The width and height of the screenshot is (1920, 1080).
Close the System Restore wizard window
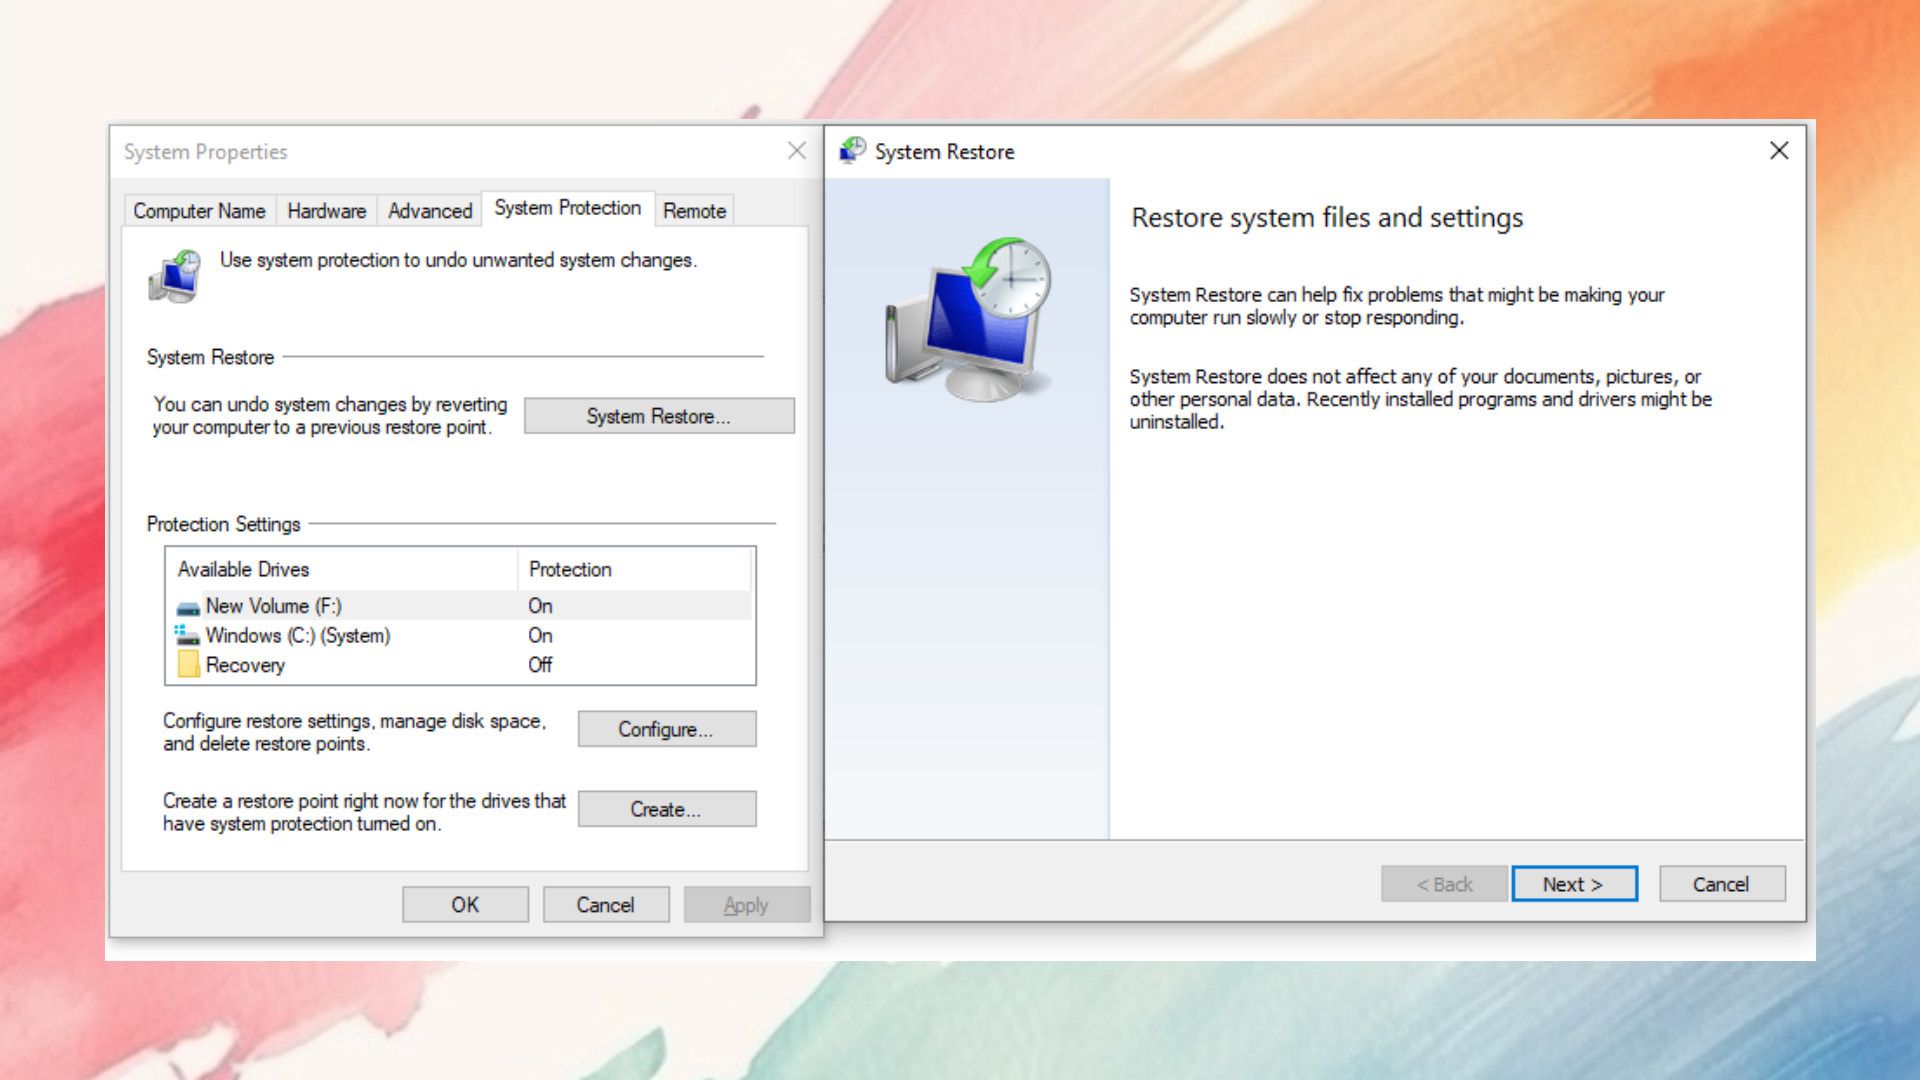tap(1779, 151)
